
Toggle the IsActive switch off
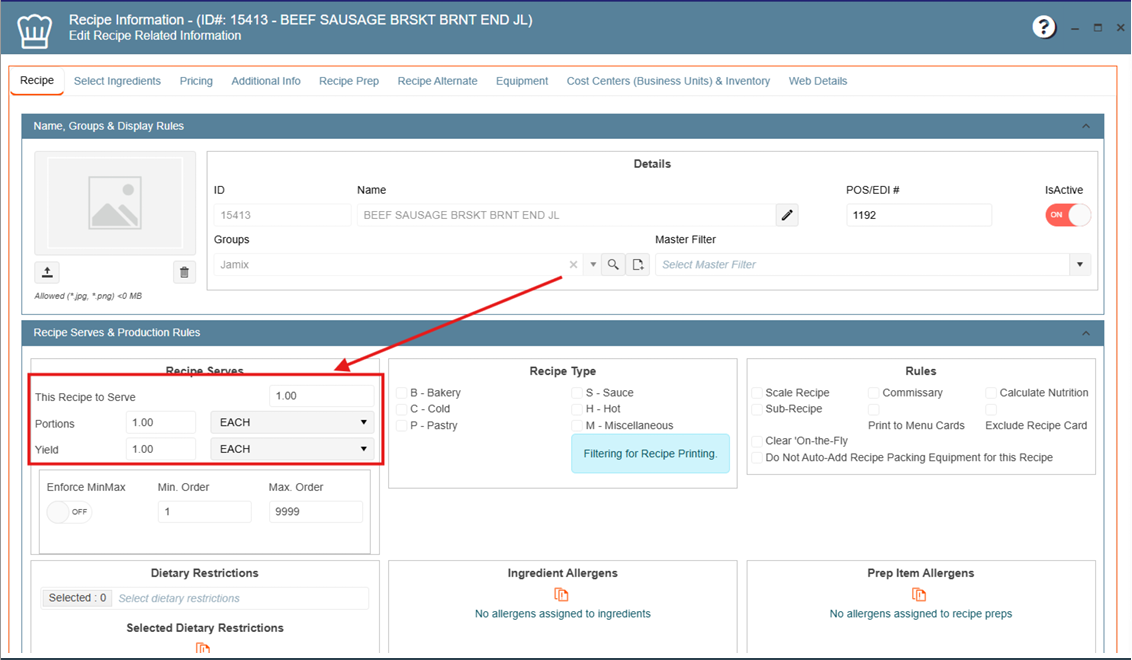click(x=1067, y=215)
